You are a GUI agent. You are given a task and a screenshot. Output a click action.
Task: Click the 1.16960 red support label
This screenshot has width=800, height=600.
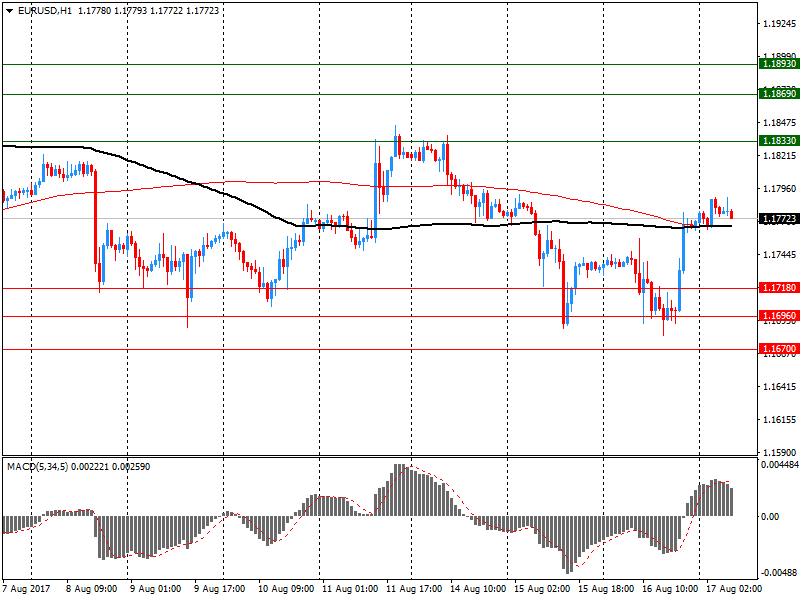tap(779, 316)
